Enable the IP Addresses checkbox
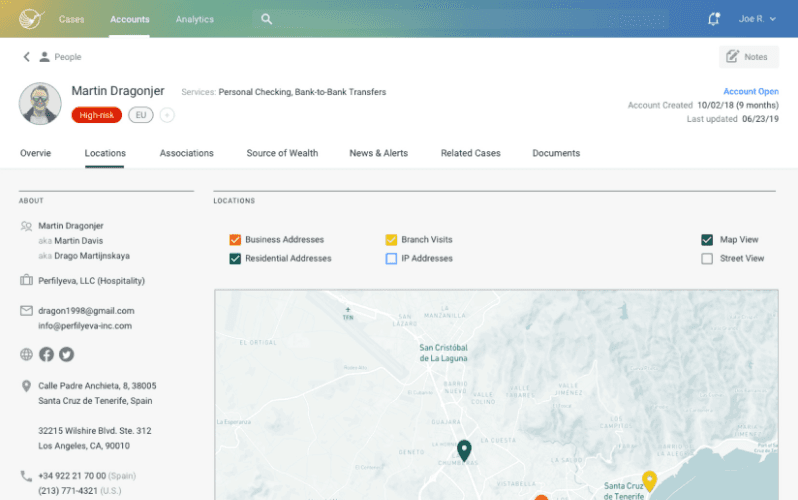 (x=391, y=259)
